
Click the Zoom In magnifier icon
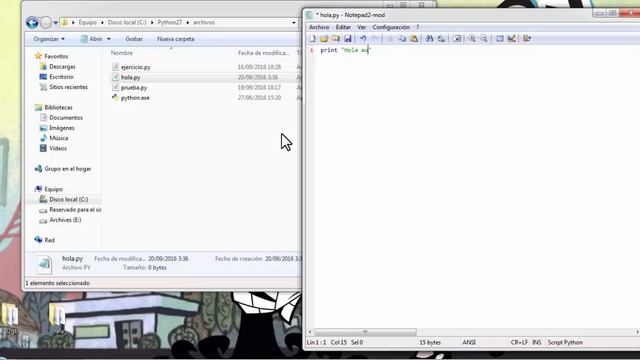(472, 39)
